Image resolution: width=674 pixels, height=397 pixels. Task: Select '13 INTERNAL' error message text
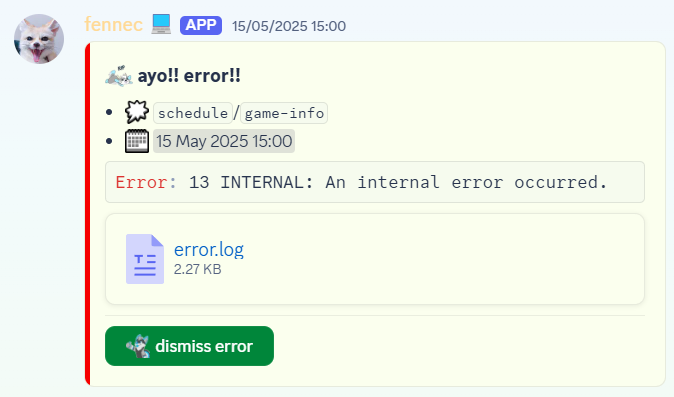click(251, 182)
